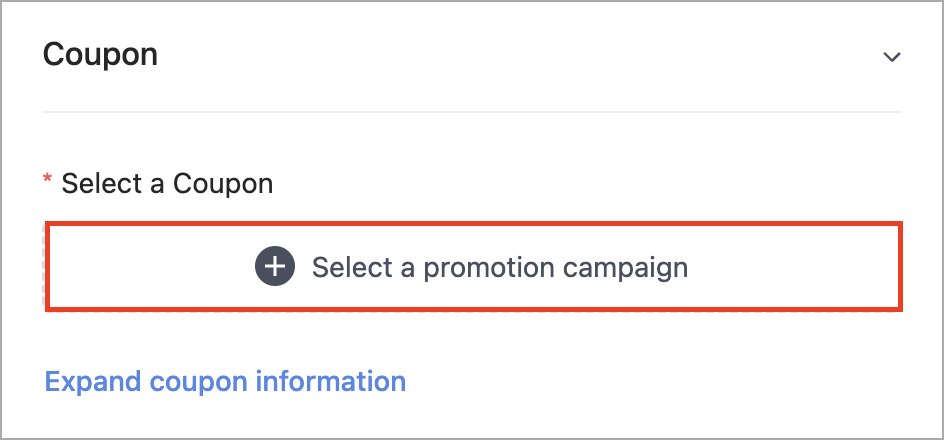The image size is (944, 440).
Task: Click the Select a Coupon field label
Action: coord(167,184)
